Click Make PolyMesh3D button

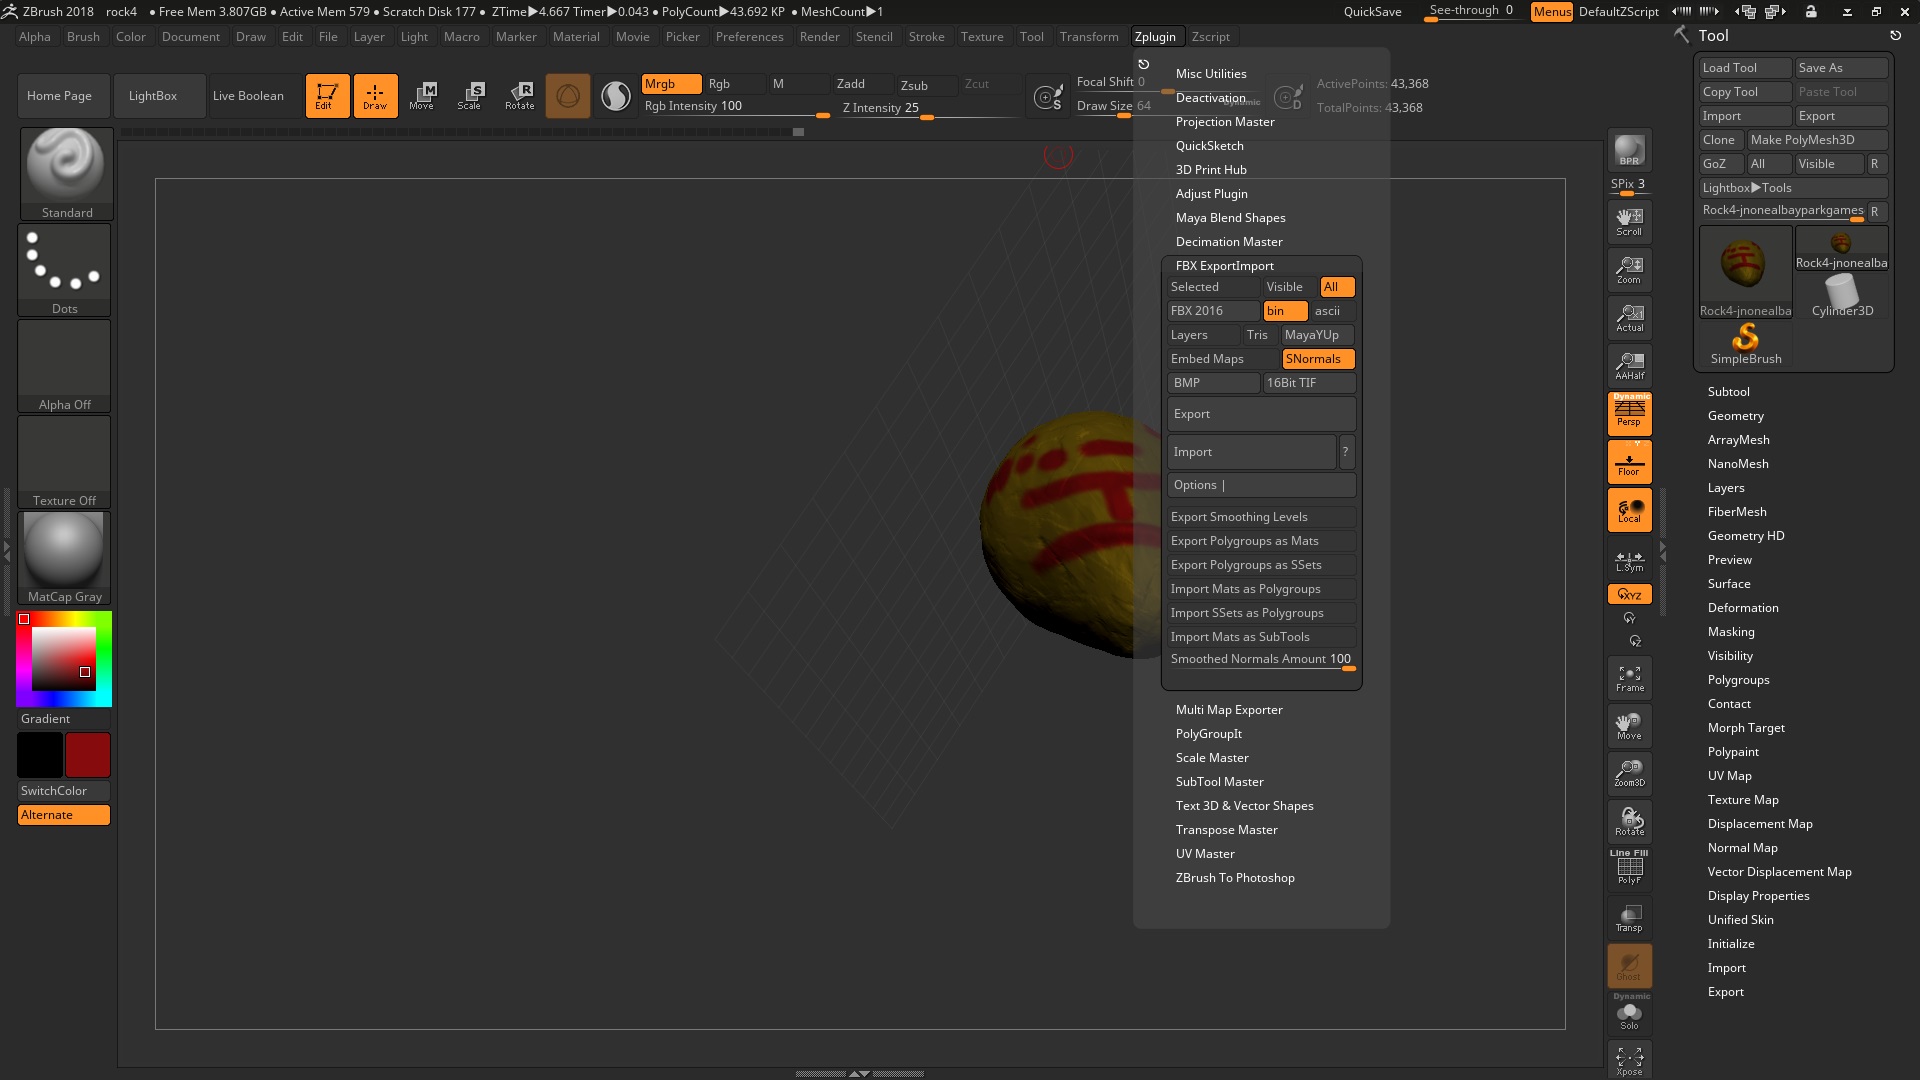pyautogui.click(x=1817, y=140)
